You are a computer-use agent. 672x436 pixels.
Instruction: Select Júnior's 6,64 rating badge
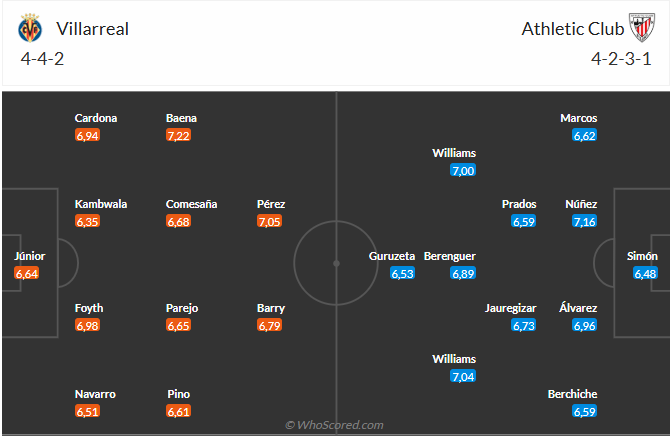[27, 273]
